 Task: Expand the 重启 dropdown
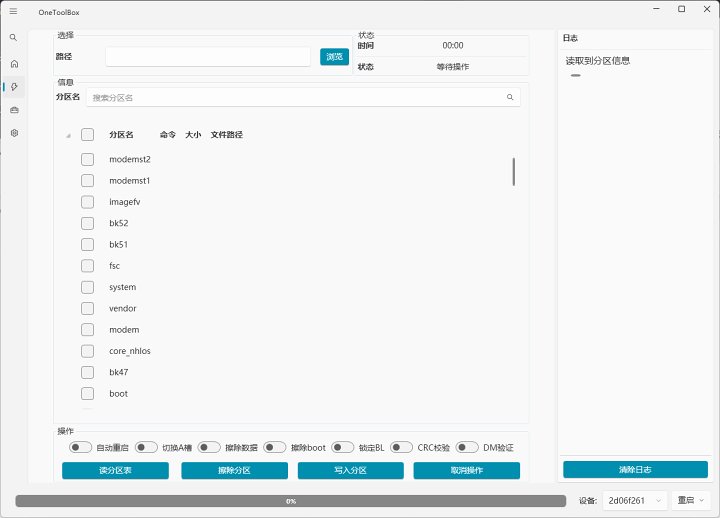[x=692, y=500]
